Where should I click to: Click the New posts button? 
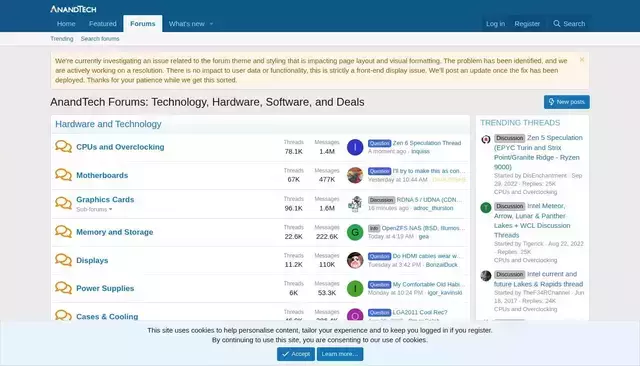pyautogui.click(x=567, y=102)
